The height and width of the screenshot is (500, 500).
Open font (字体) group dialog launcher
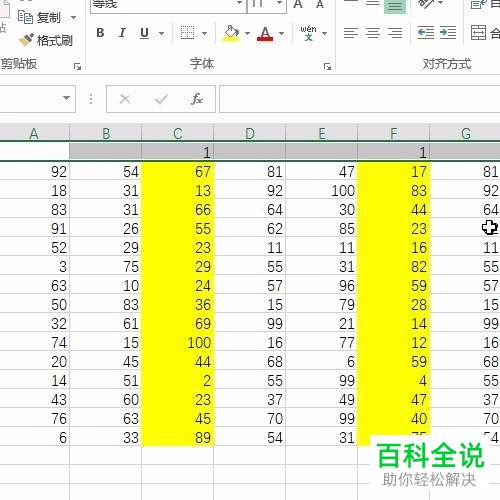[327, 67]
